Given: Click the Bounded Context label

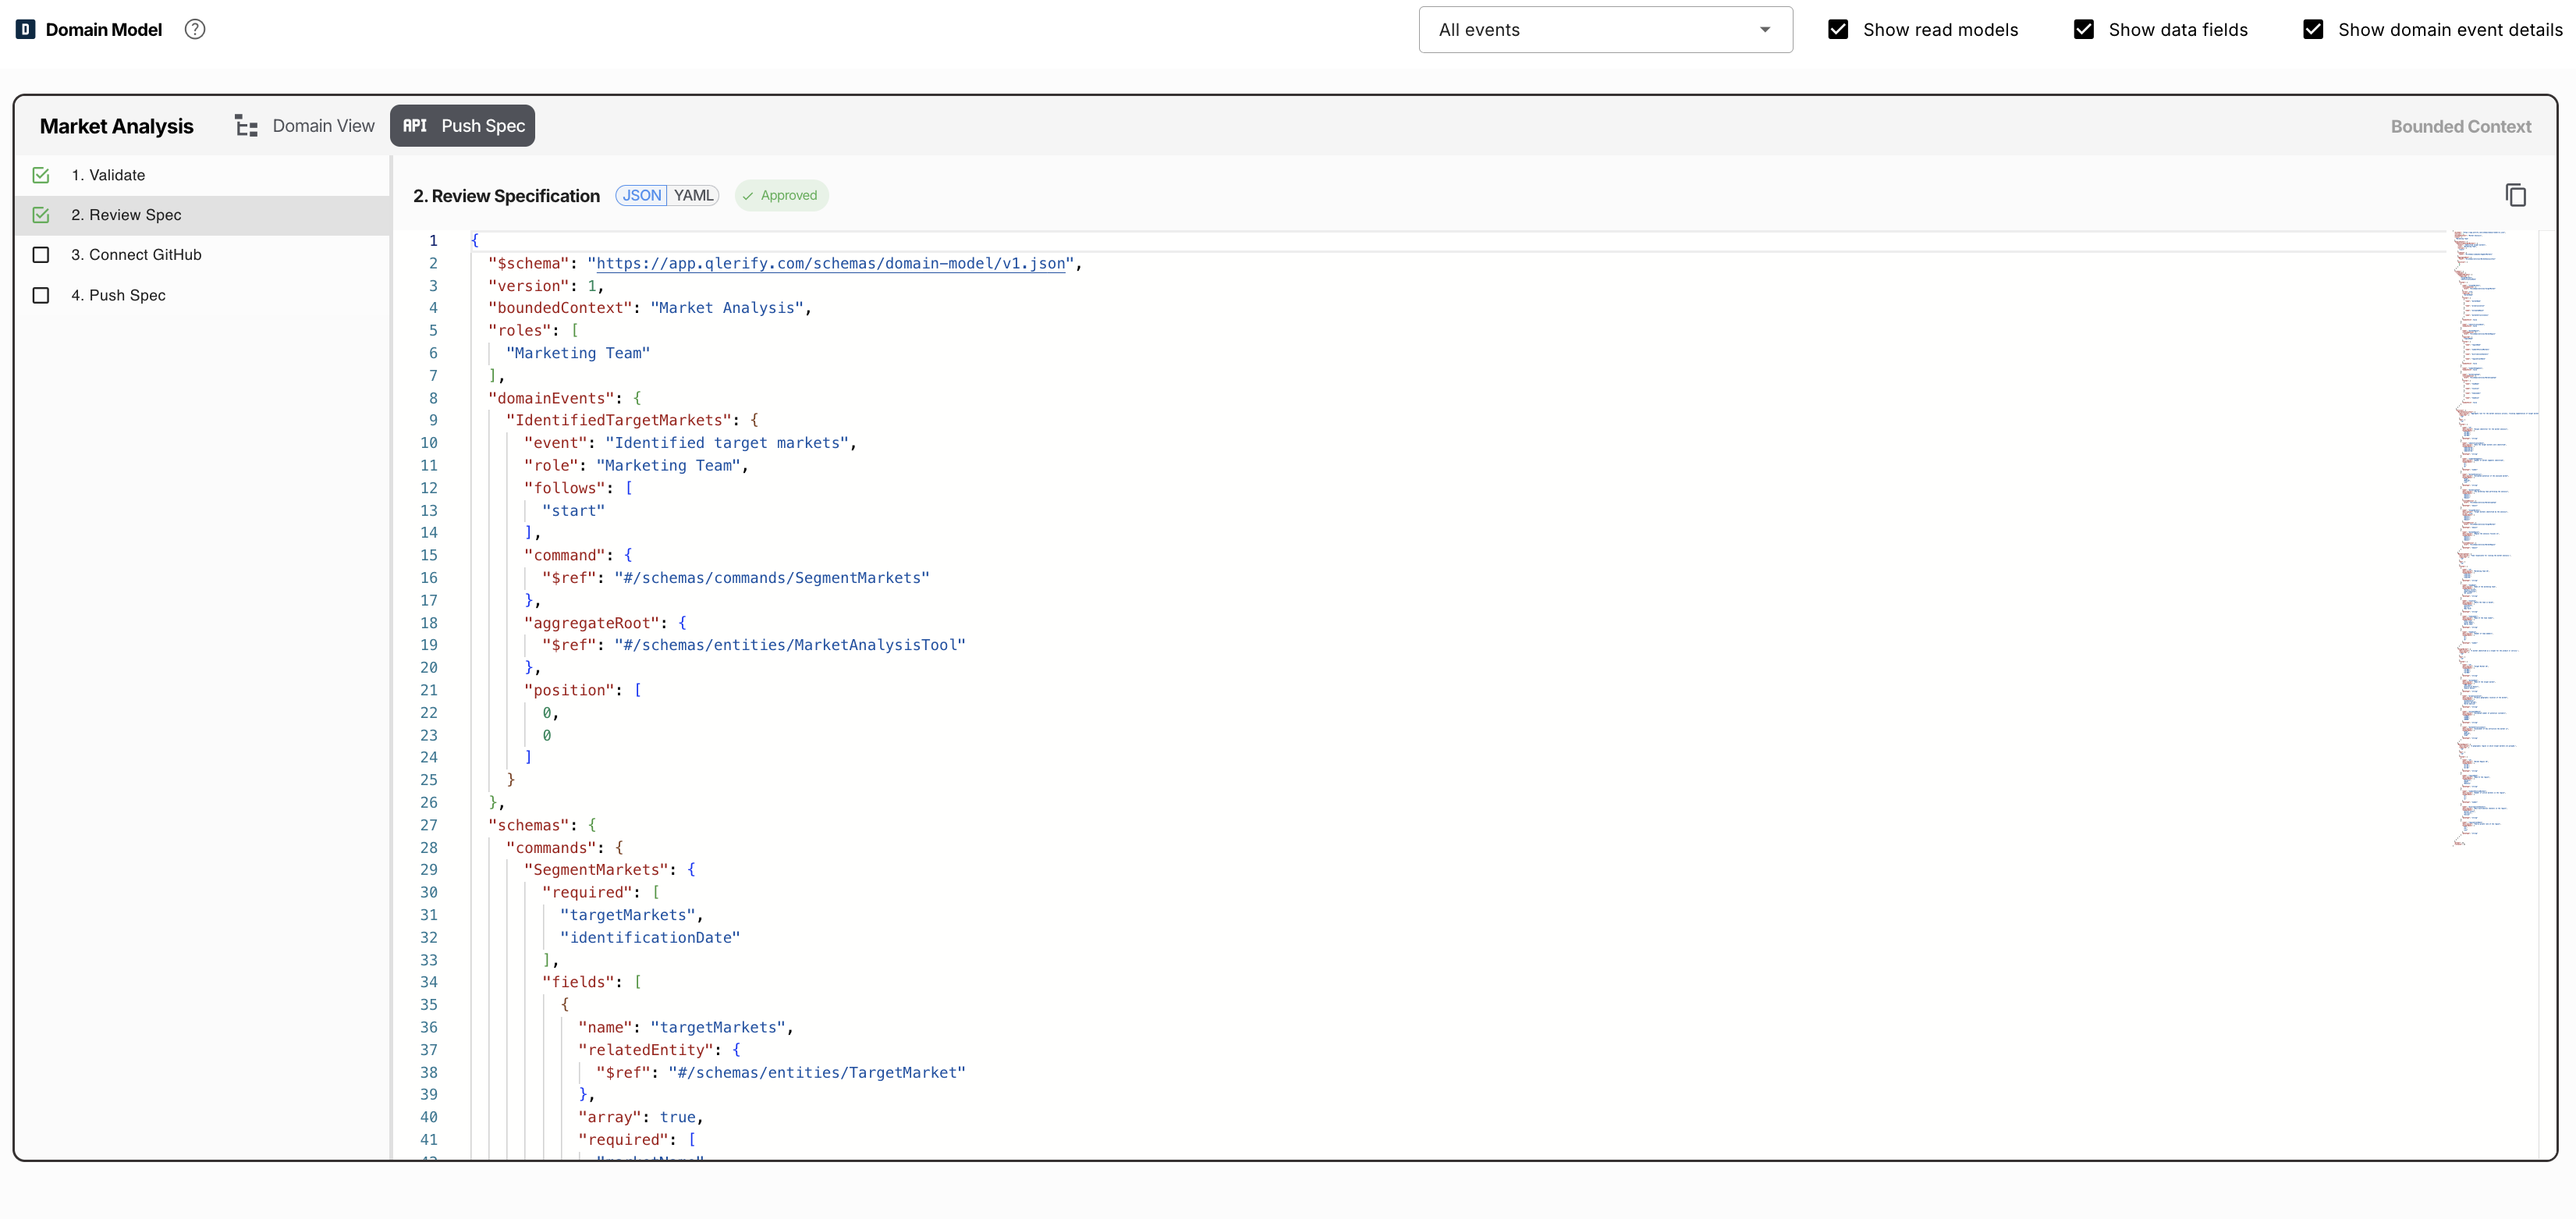Looking at the screenshot, I should click(2460, 127).
